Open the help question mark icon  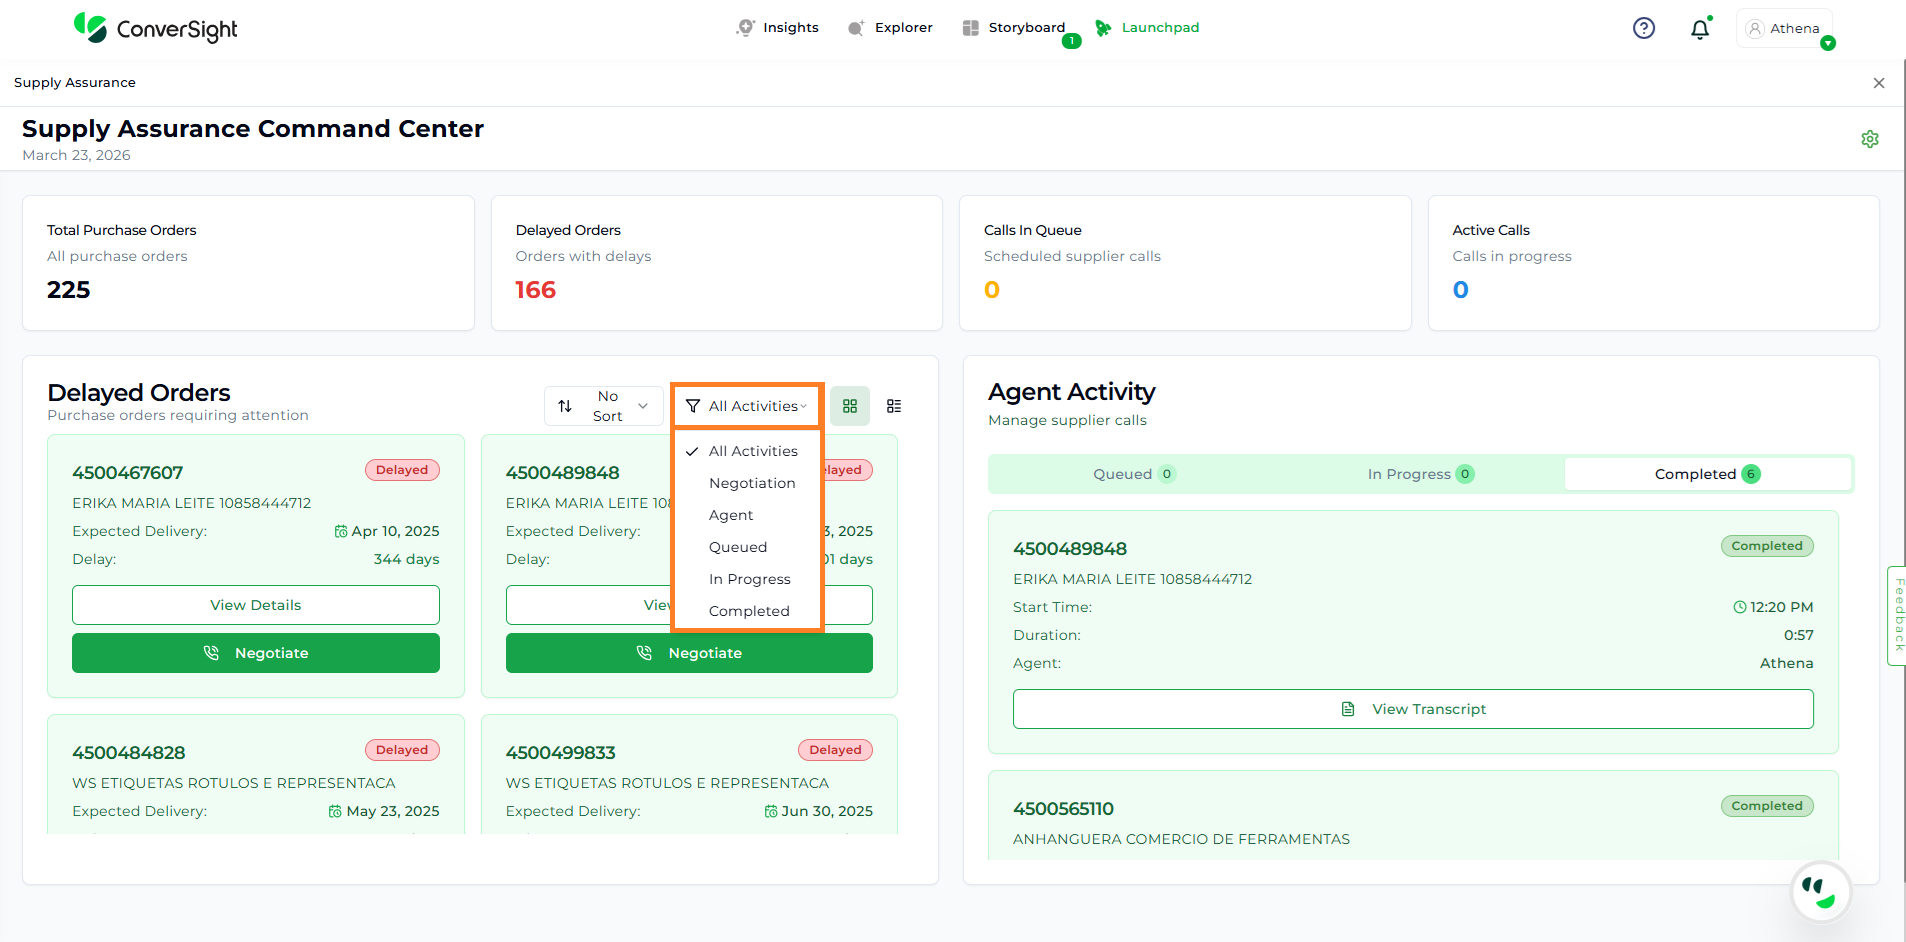(x=1643, y=28)
